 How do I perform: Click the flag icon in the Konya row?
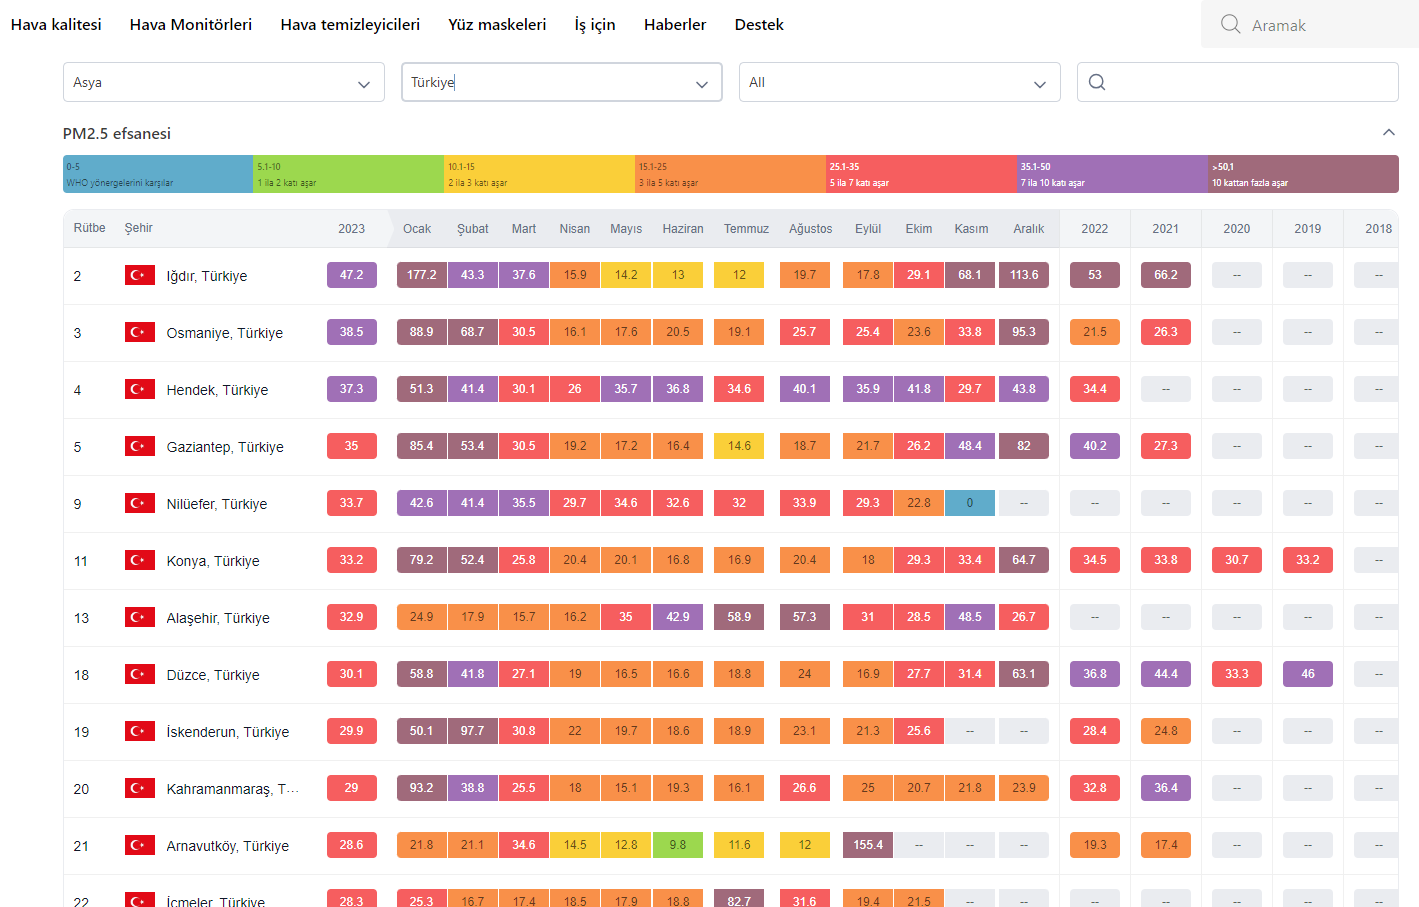point(140,560)
